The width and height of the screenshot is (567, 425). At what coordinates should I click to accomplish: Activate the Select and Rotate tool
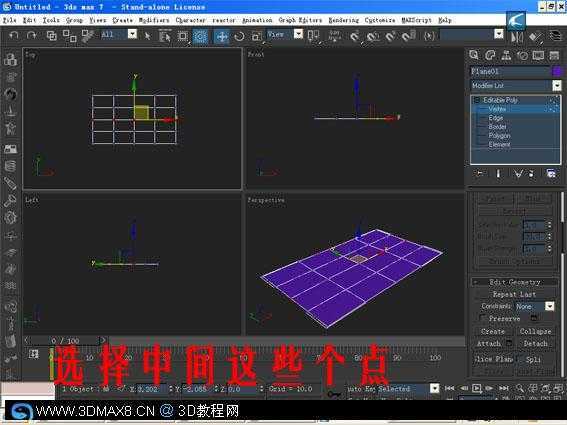tap(239, 36)
